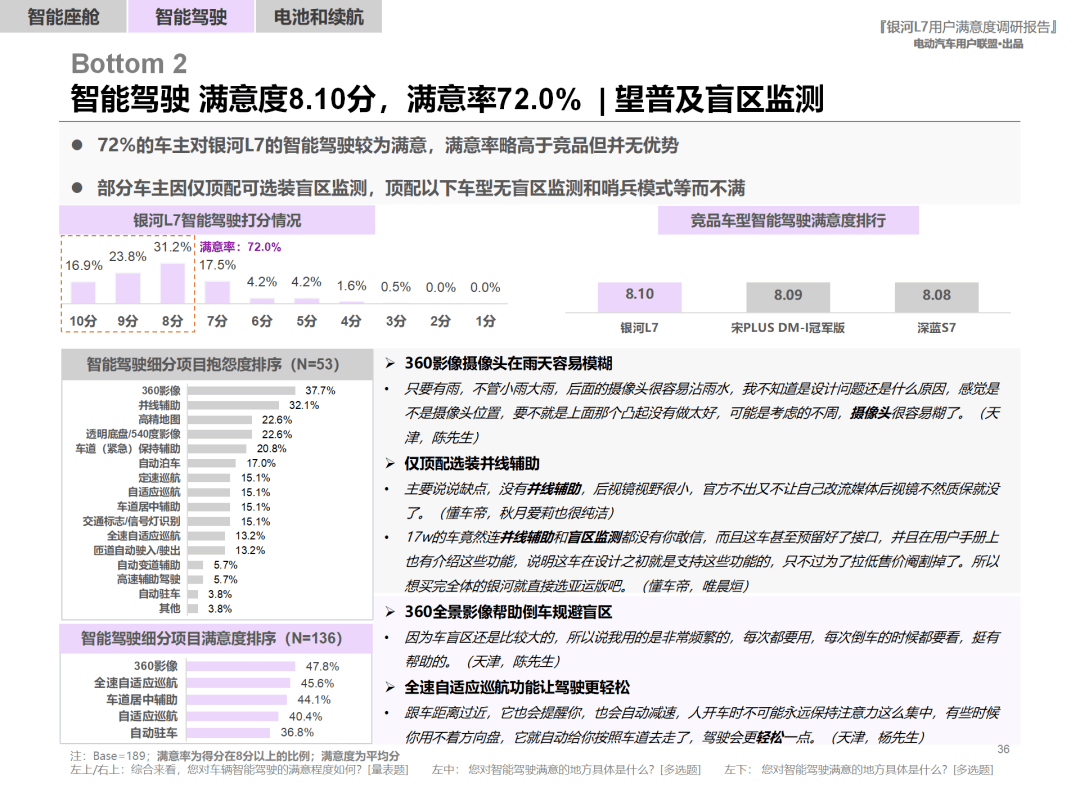Click the page number 36
1080x810 pixels.
1003,749
